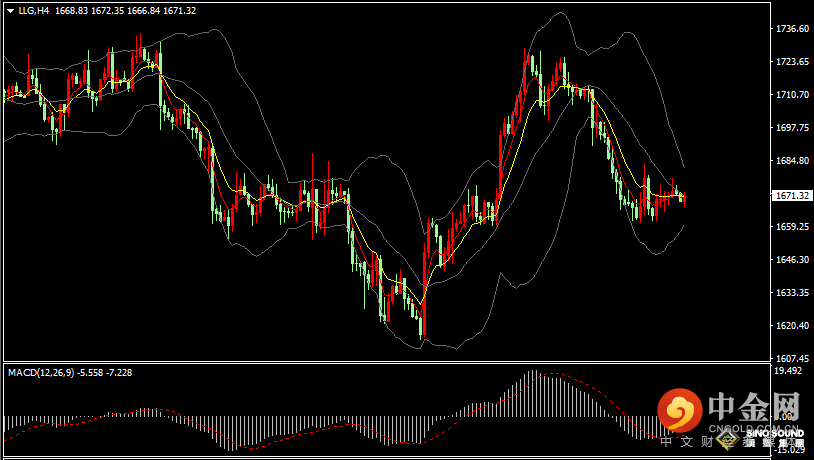Screen dimensions: 814x460
Task: Click the 1620.40 price axis label
Action: pos(792,325)
